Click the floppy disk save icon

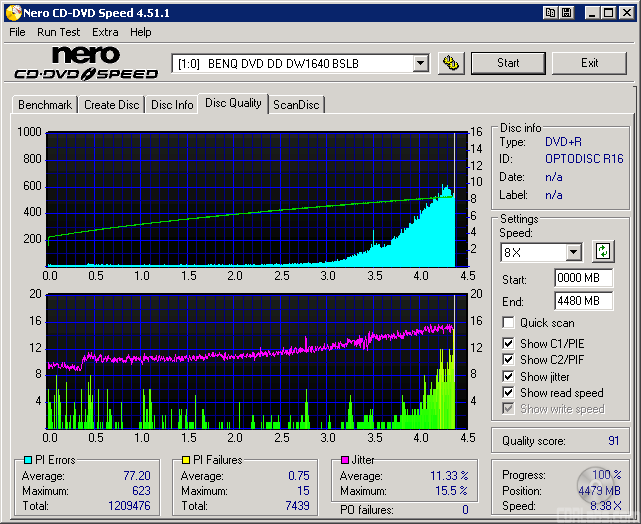566,12
